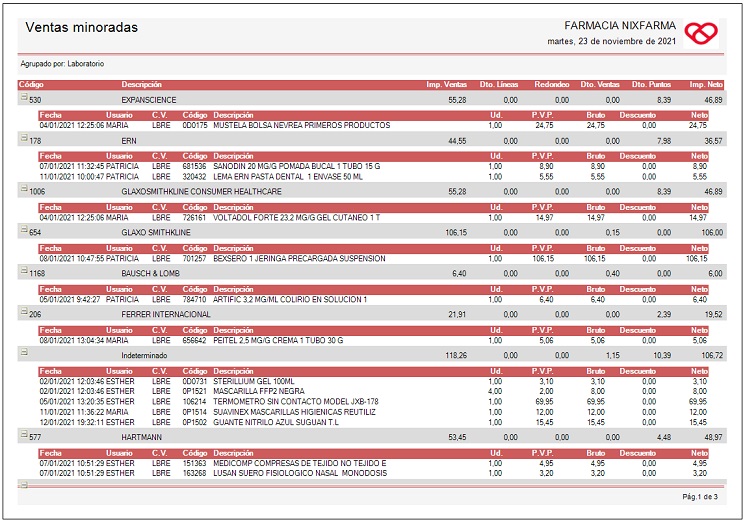The image size is (745, 522).
Task: Select the VOLTADOL FORTE 23,2 MG/G GEL line
Action: (373, 218)
